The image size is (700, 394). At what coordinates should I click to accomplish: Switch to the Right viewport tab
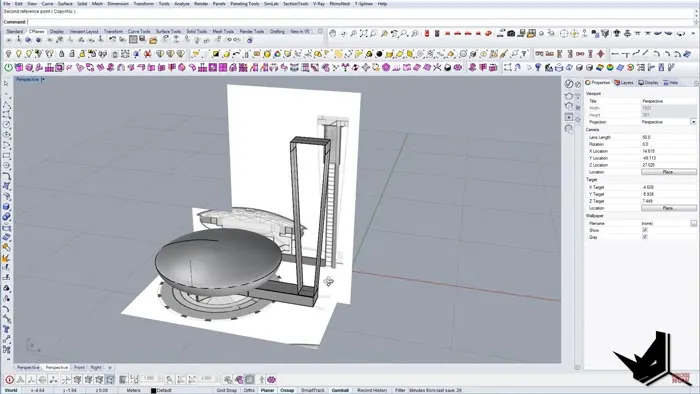pos(96,368)
